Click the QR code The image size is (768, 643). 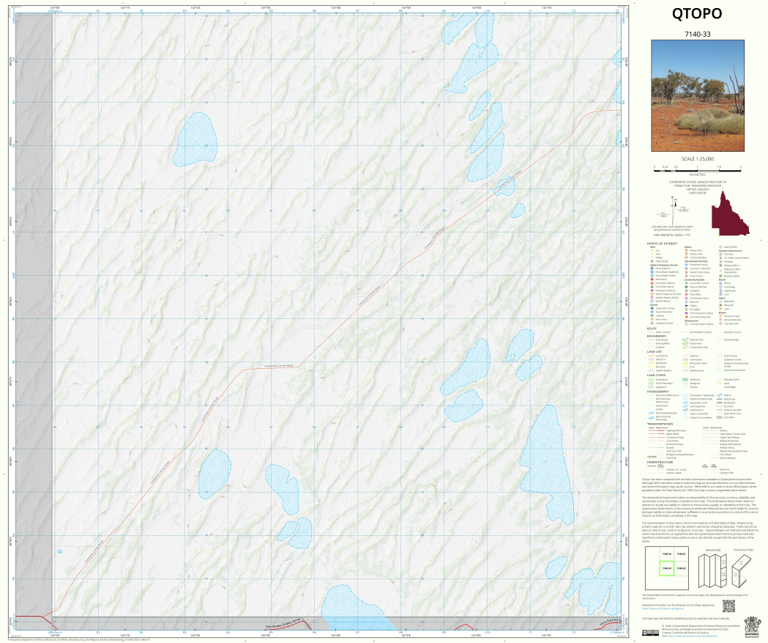pos(729,606)
